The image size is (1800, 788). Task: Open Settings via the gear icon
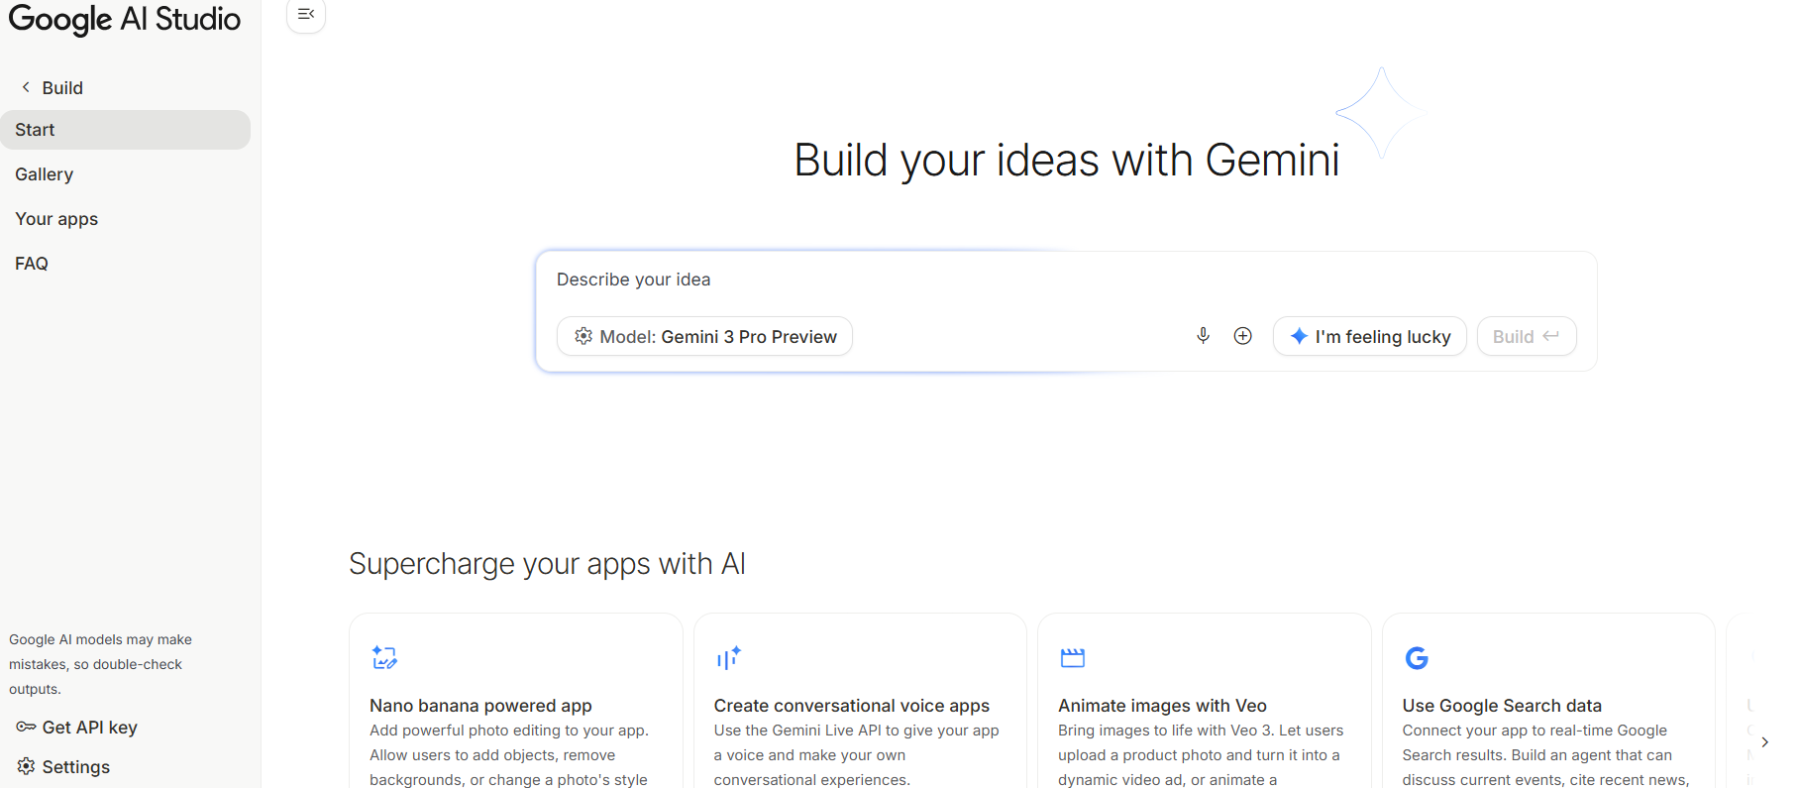[26, 766]
